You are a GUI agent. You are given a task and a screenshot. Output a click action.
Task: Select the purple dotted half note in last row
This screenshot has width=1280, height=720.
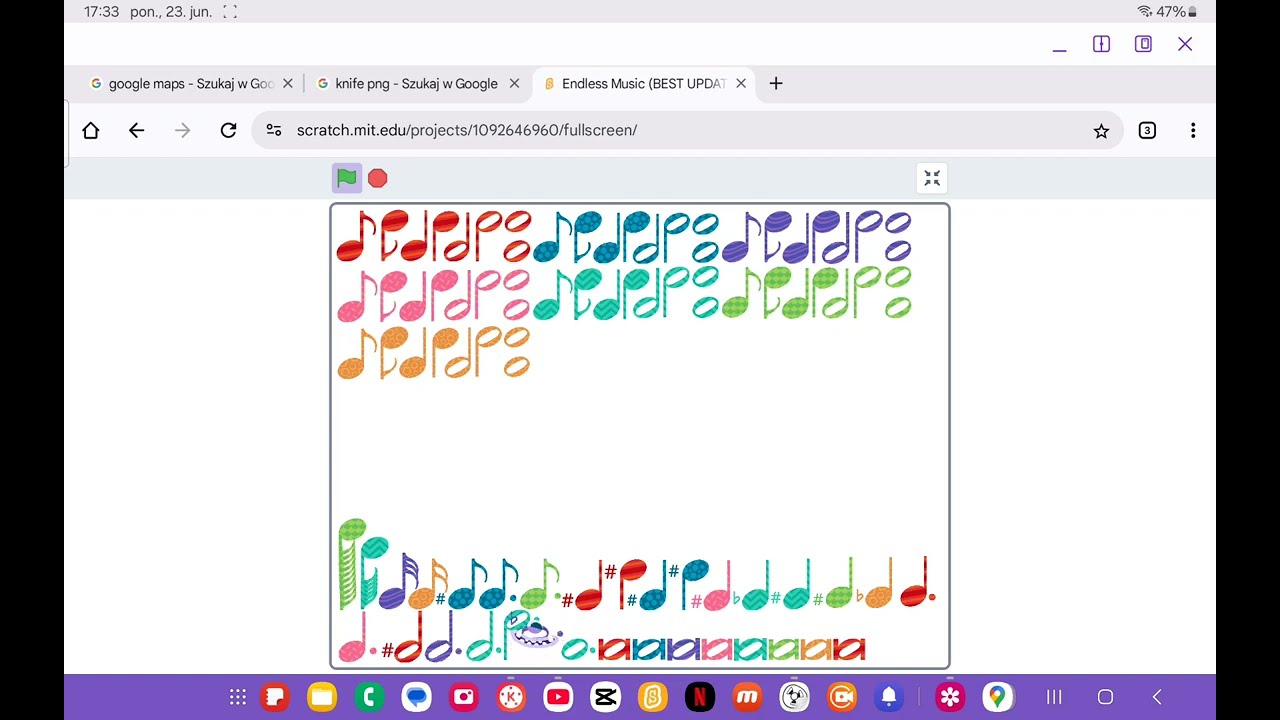[x=443, y=638]
